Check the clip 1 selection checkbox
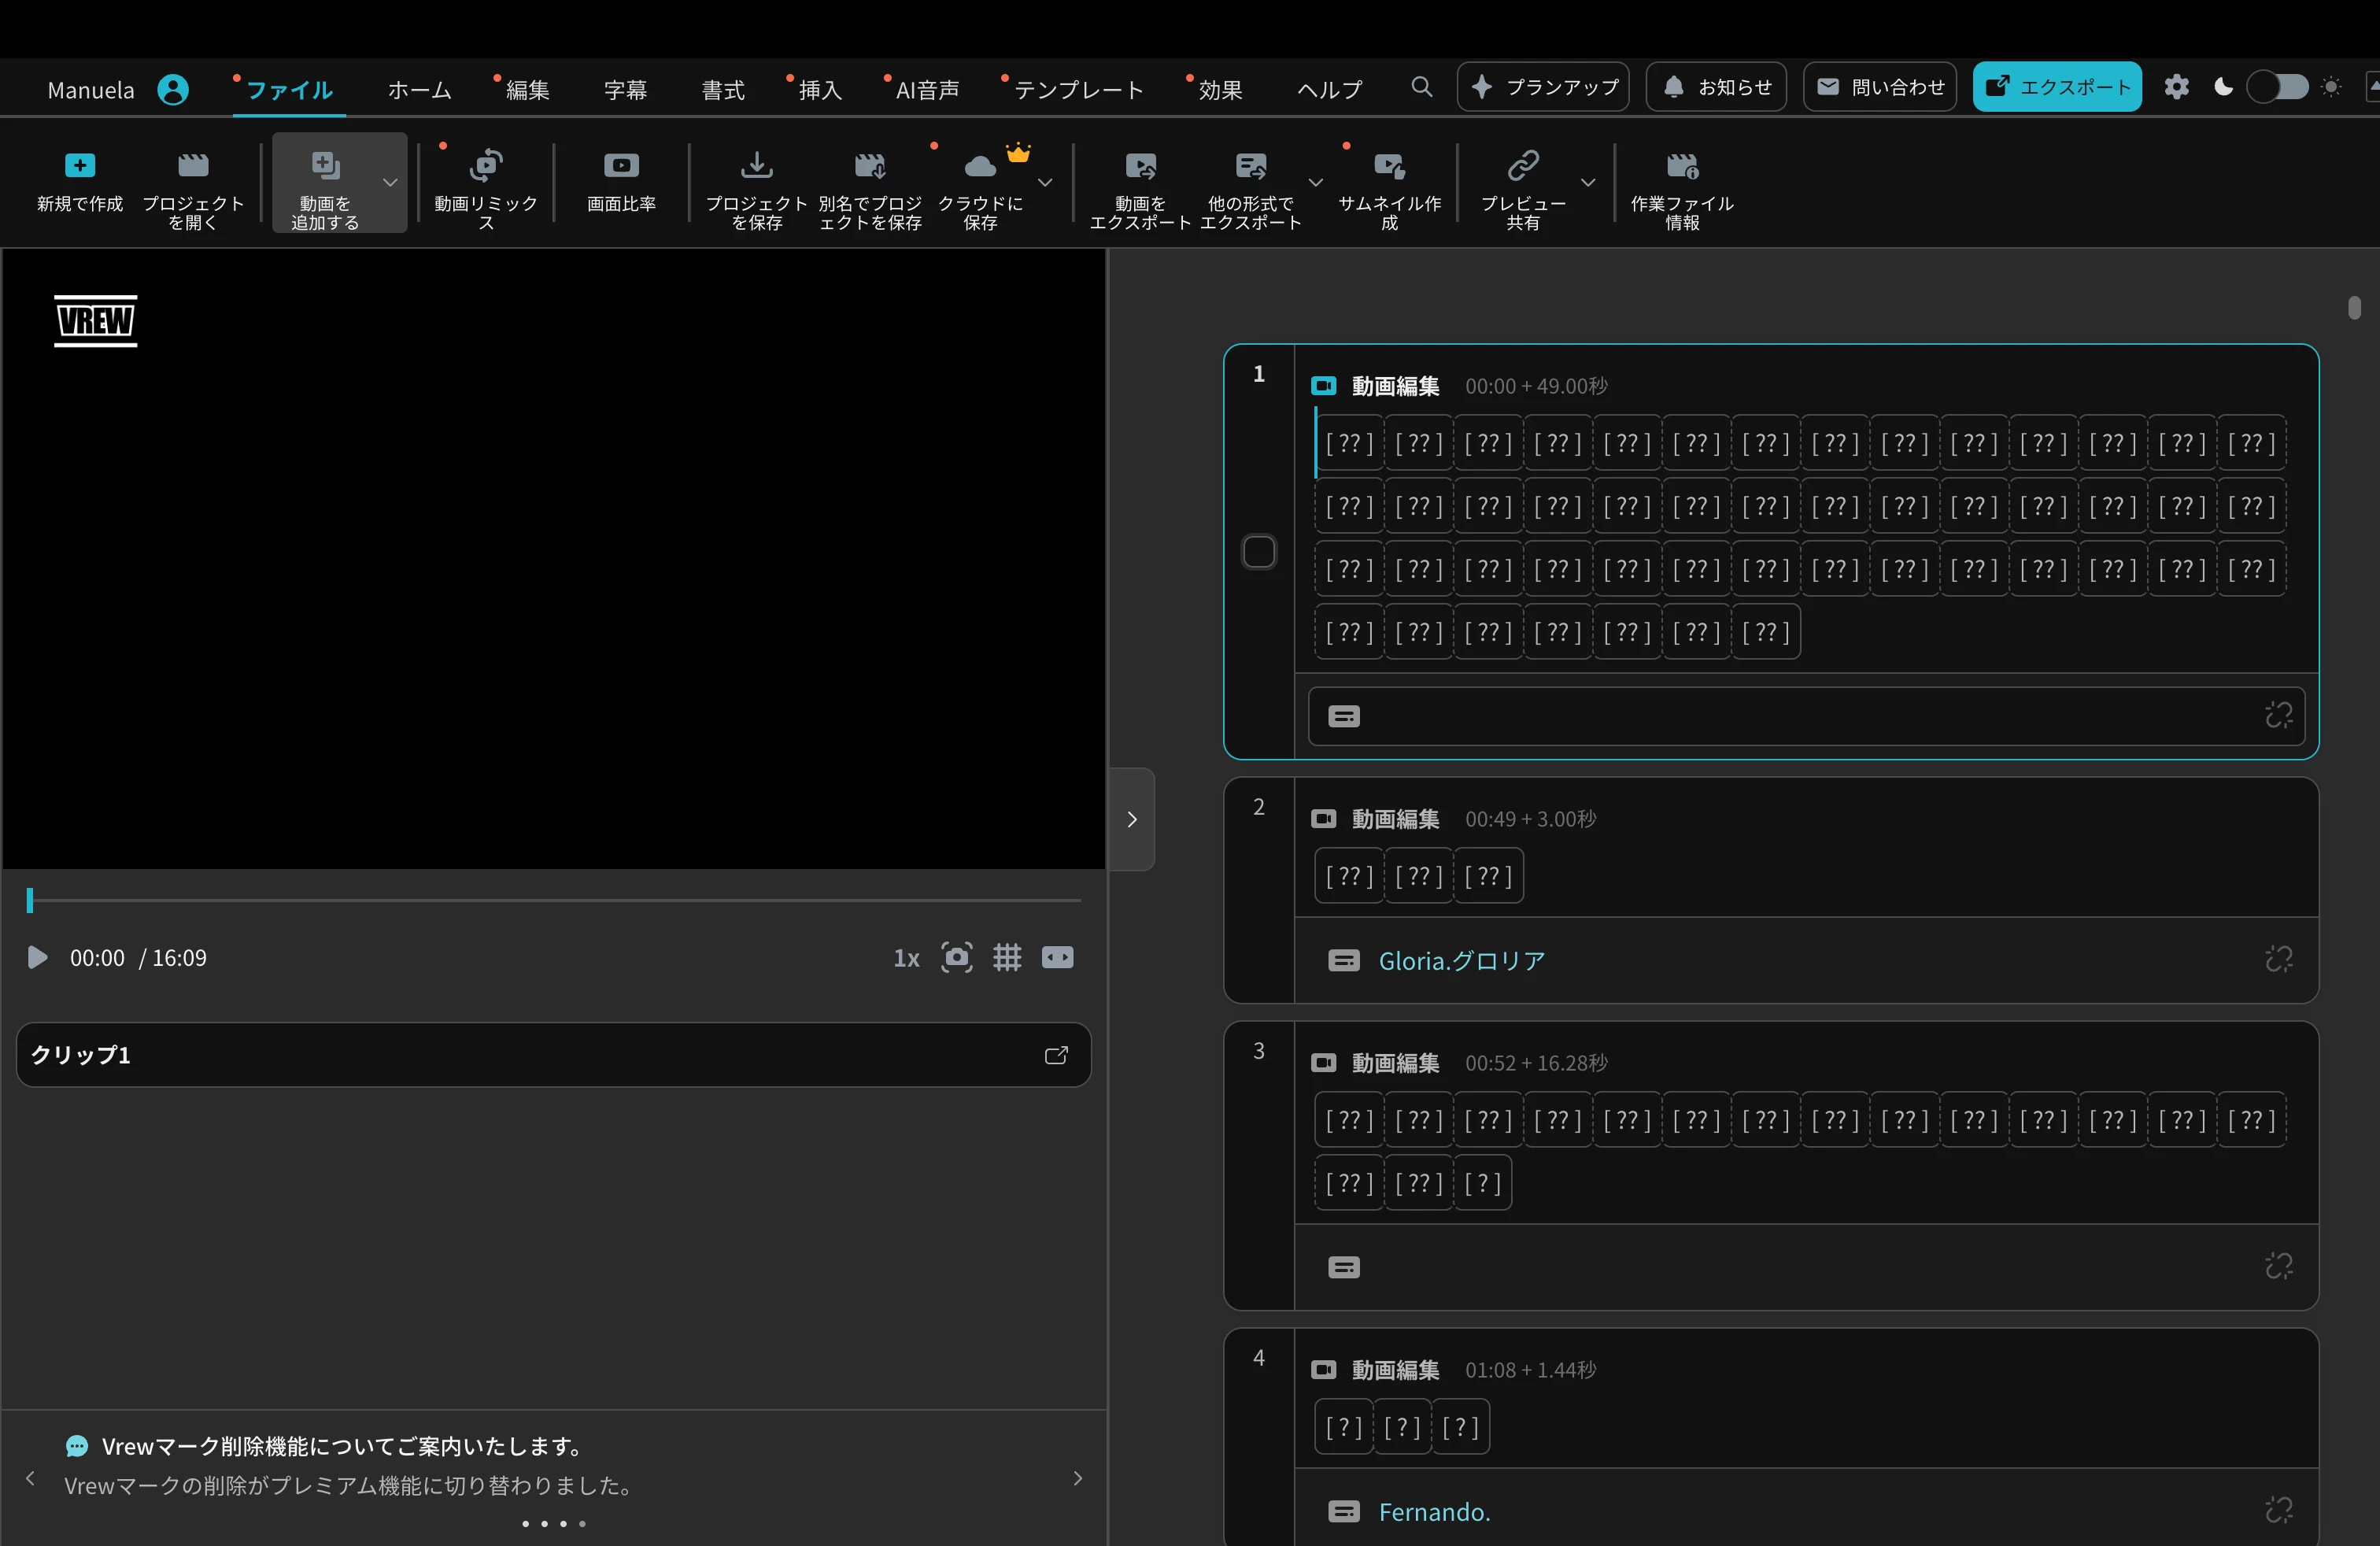Image resolution: width=2380 pixels, height=1546 pixels. 1259,552
